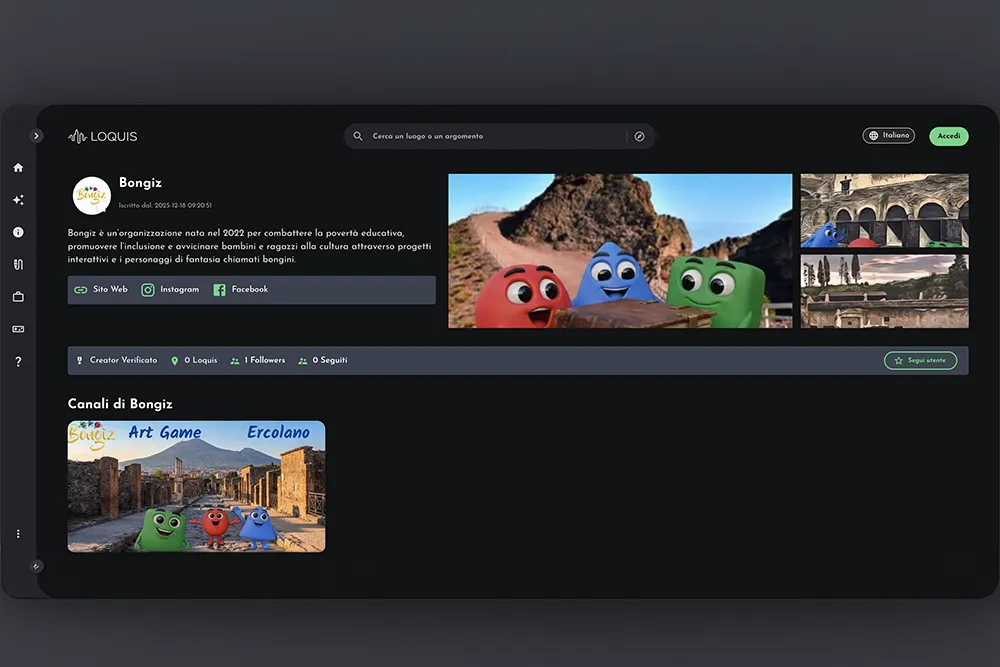
Task: Click the 'Iscritto dal' registration date text
Action: tap(165, 205)
